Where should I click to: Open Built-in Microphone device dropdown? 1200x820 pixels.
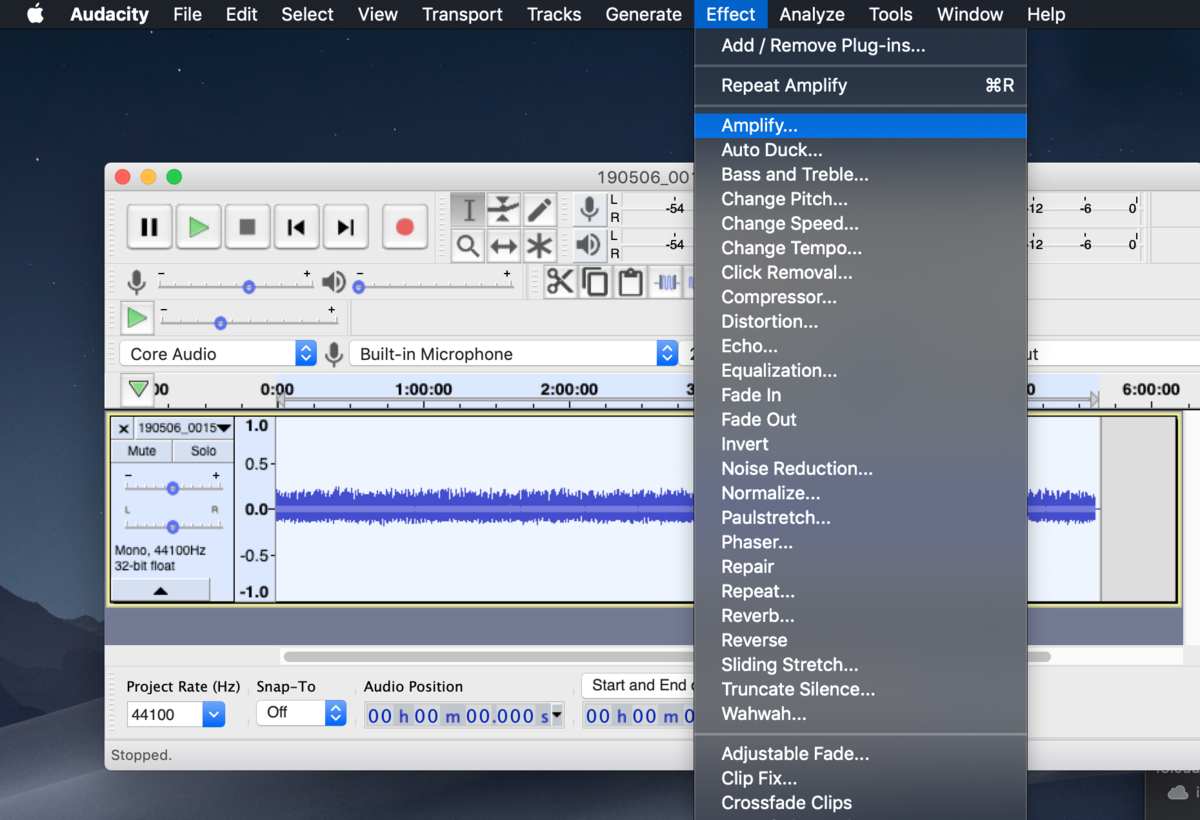click(x=514, y=354)
